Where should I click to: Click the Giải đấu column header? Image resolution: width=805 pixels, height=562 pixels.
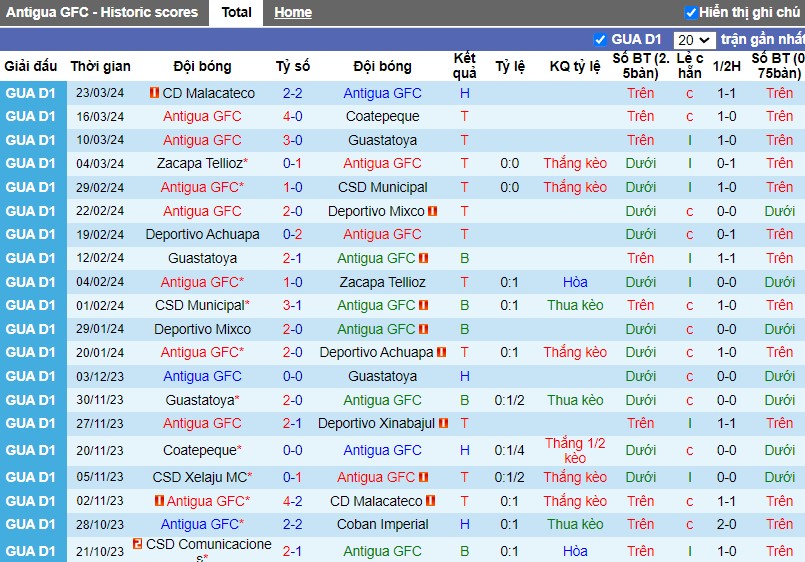pos(31,66)
